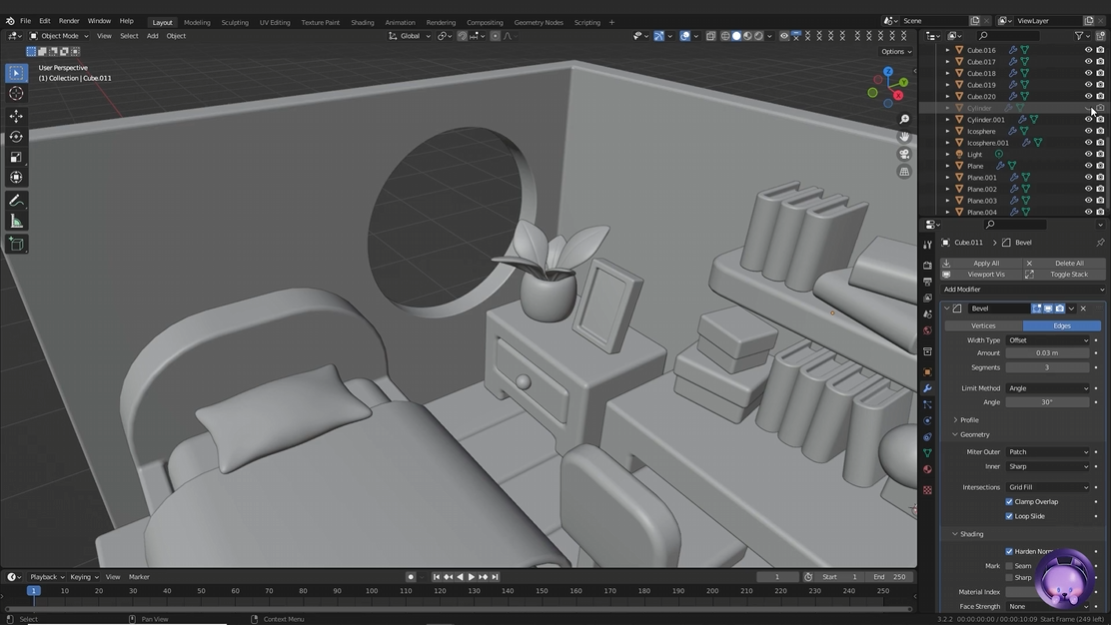Screen dimensions: 1111x625
Task: Toggle Loop Slide checkbox
Action: pyautogui.click(x=1009, y=516)
